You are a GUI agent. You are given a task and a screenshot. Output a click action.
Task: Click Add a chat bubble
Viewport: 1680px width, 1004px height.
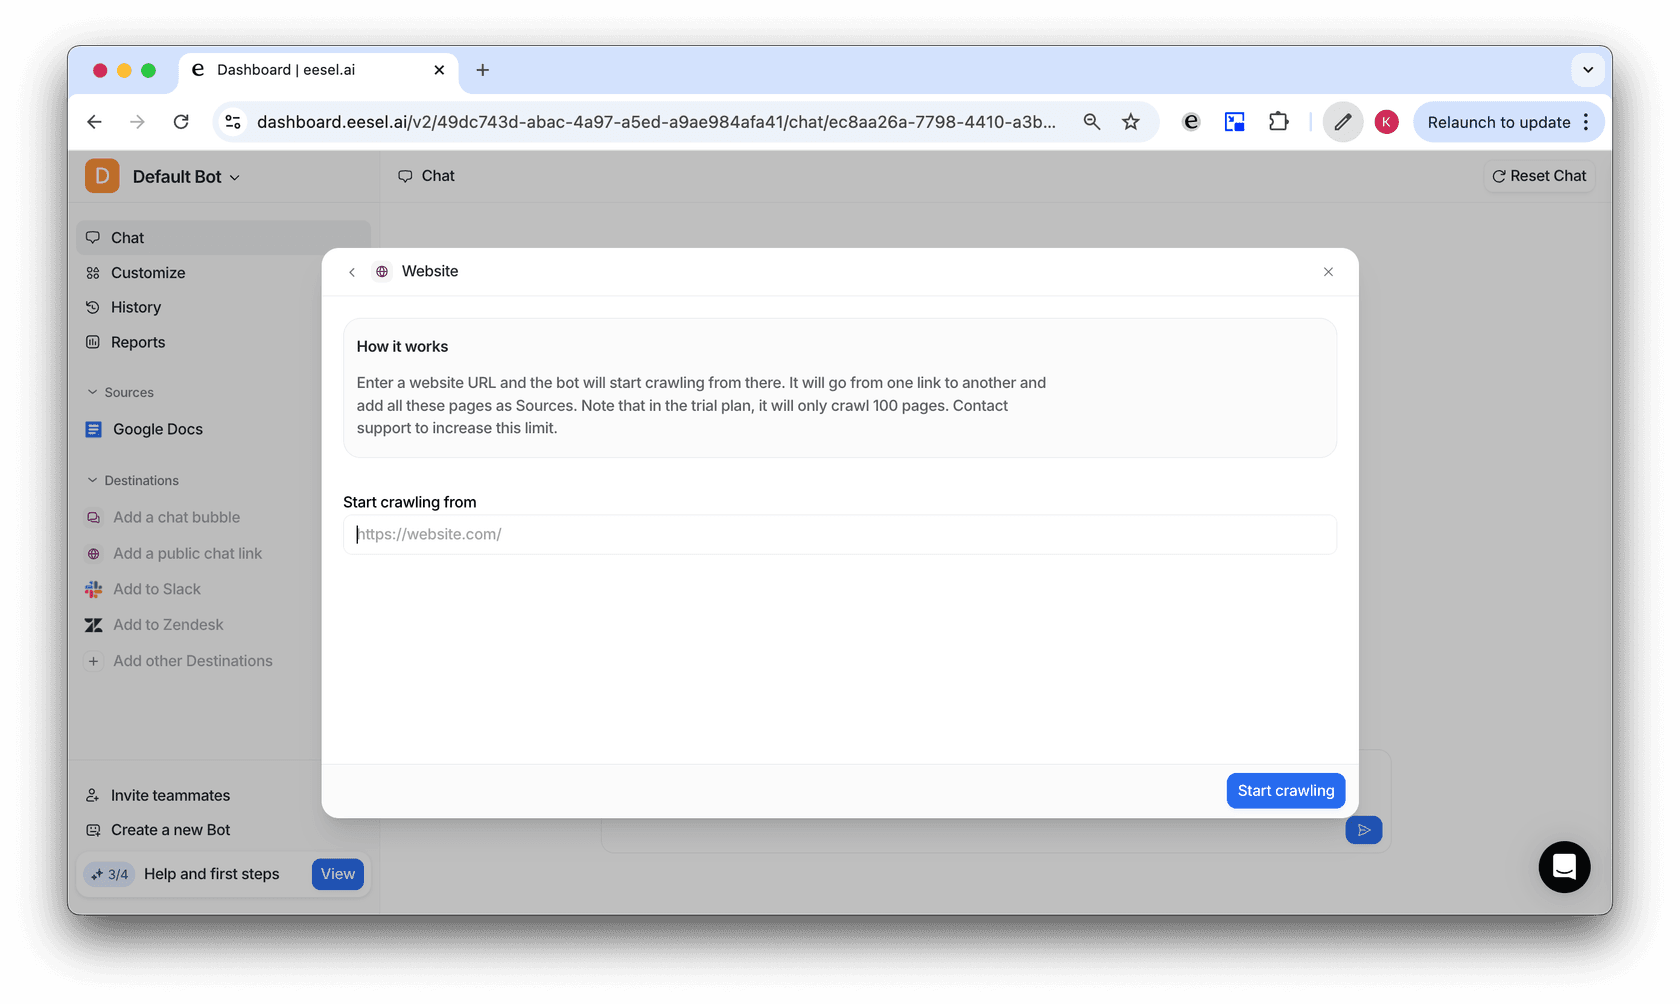[x=163, y=517]
